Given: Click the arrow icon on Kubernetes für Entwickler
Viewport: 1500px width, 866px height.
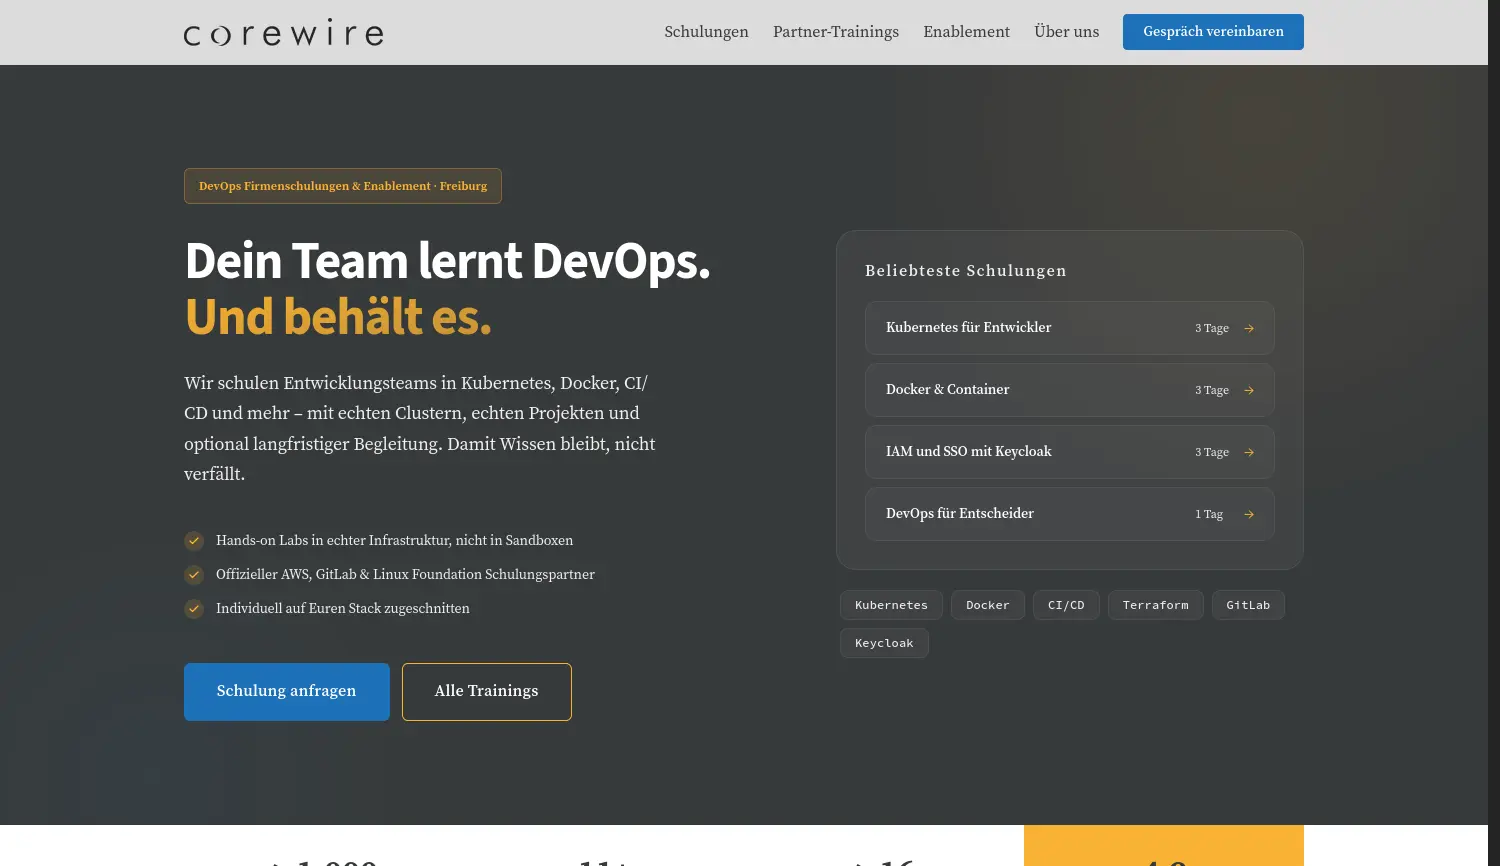Looking at the screenshot, I should point(1249,328).
